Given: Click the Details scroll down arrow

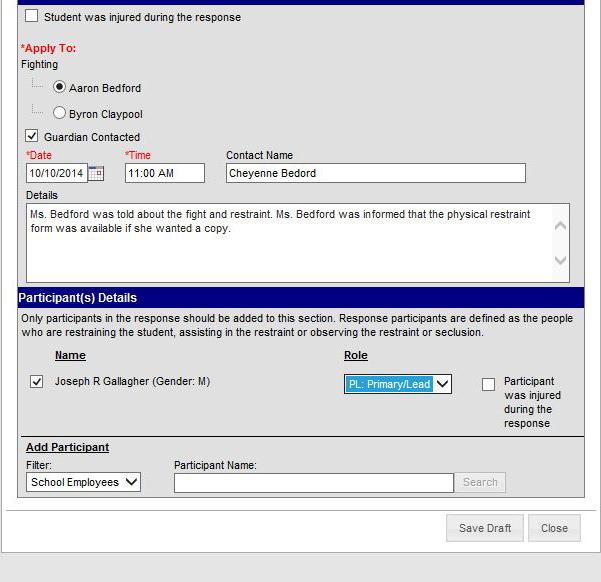Looking at the screenshot, I should 560,260.
